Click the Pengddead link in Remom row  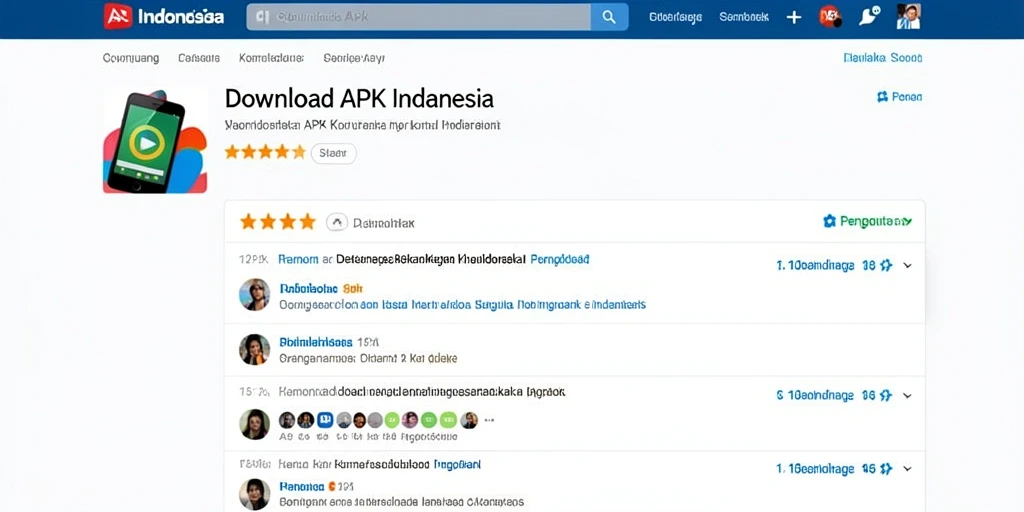click(560, 259)
